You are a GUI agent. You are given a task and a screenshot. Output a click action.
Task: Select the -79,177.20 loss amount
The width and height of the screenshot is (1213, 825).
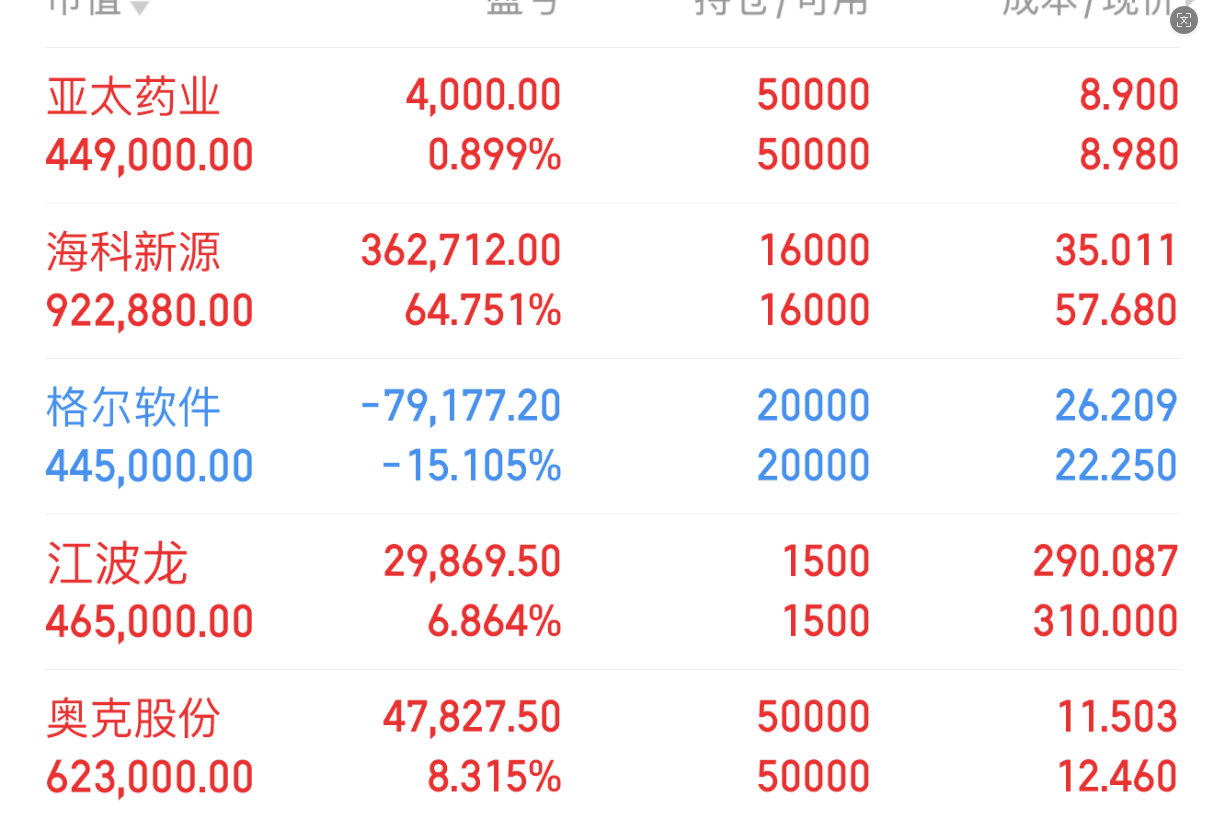pyautogui.click(x=460, y=406)
